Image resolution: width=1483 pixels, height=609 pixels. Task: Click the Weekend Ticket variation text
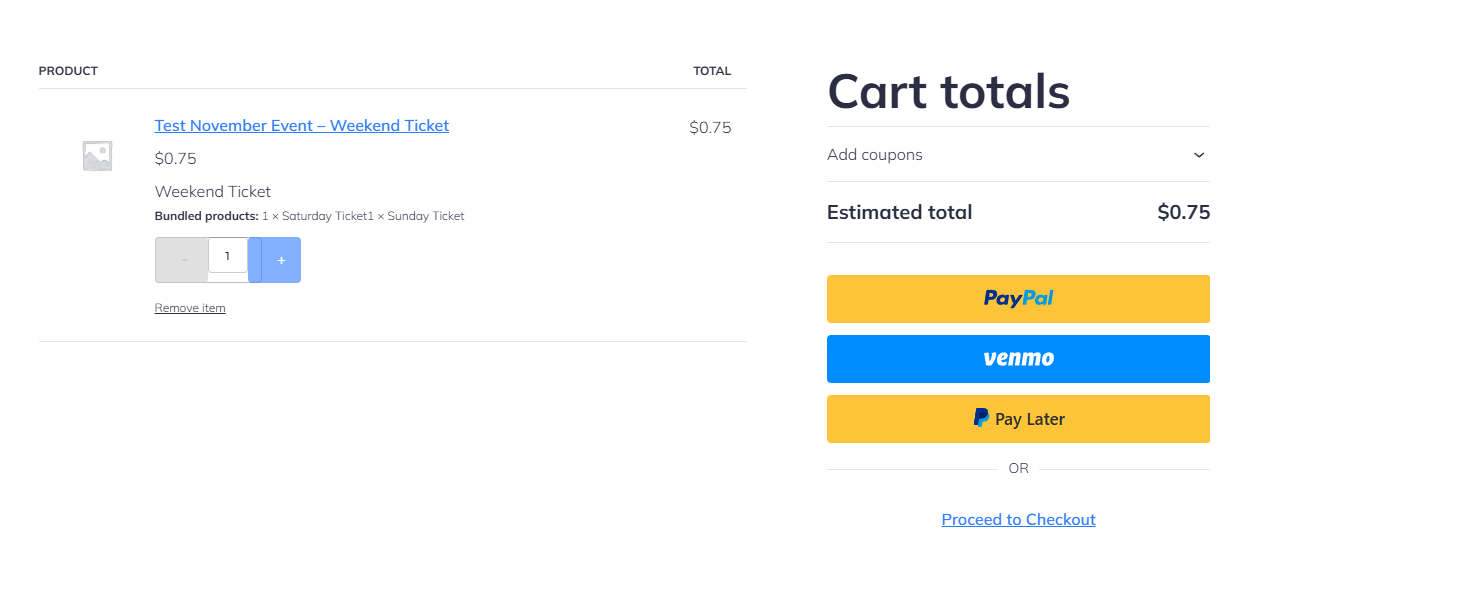point(213,192)
